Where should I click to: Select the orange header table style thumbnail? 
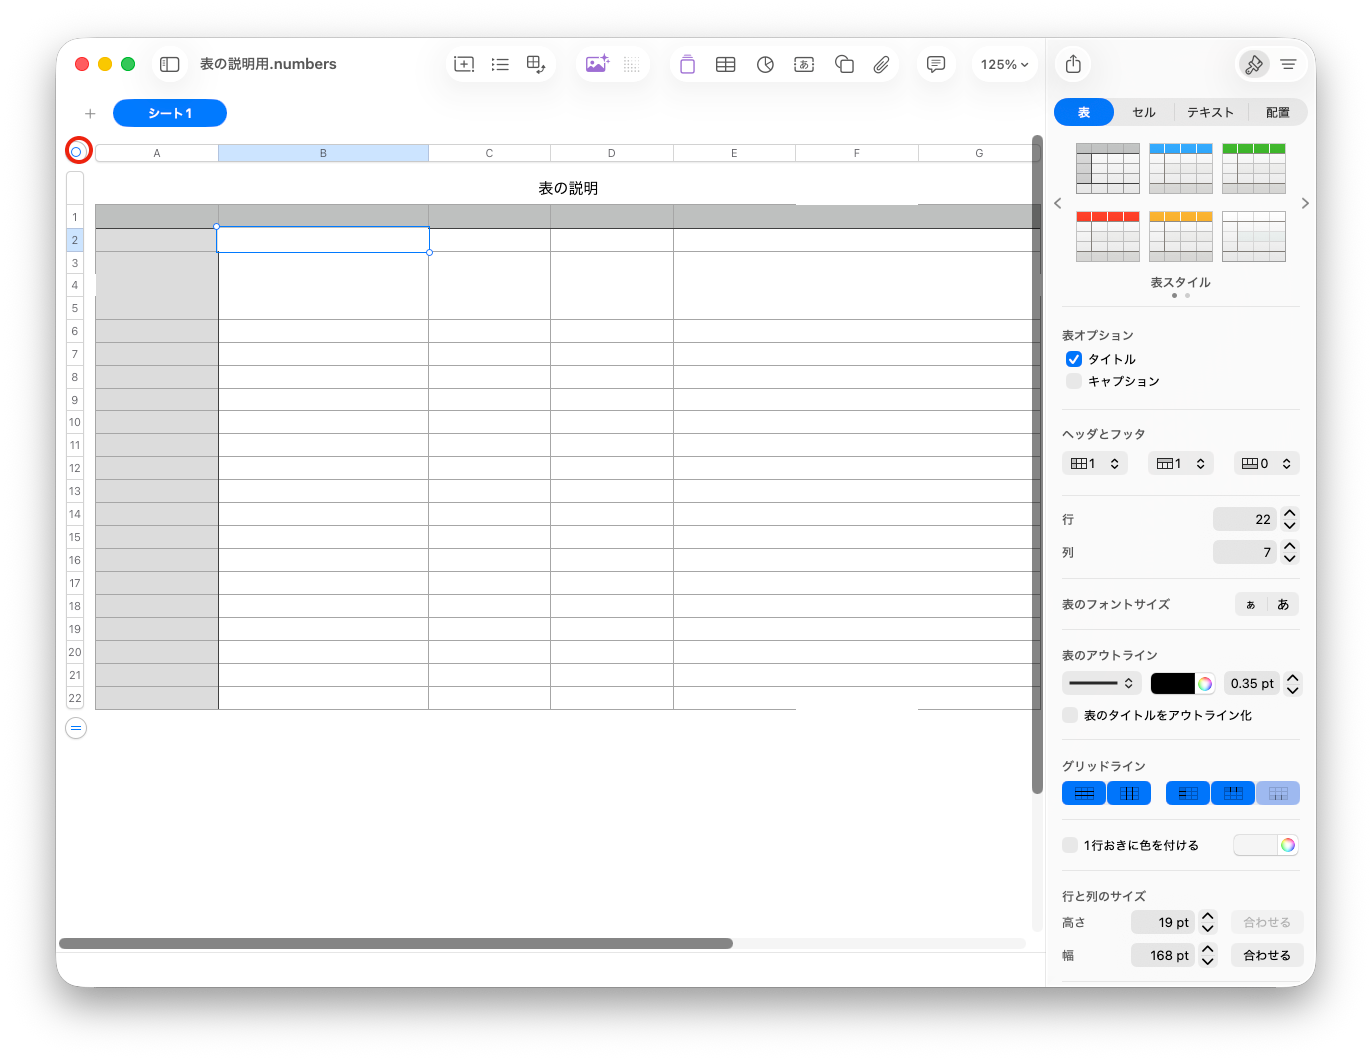[x=1181, y=236]
